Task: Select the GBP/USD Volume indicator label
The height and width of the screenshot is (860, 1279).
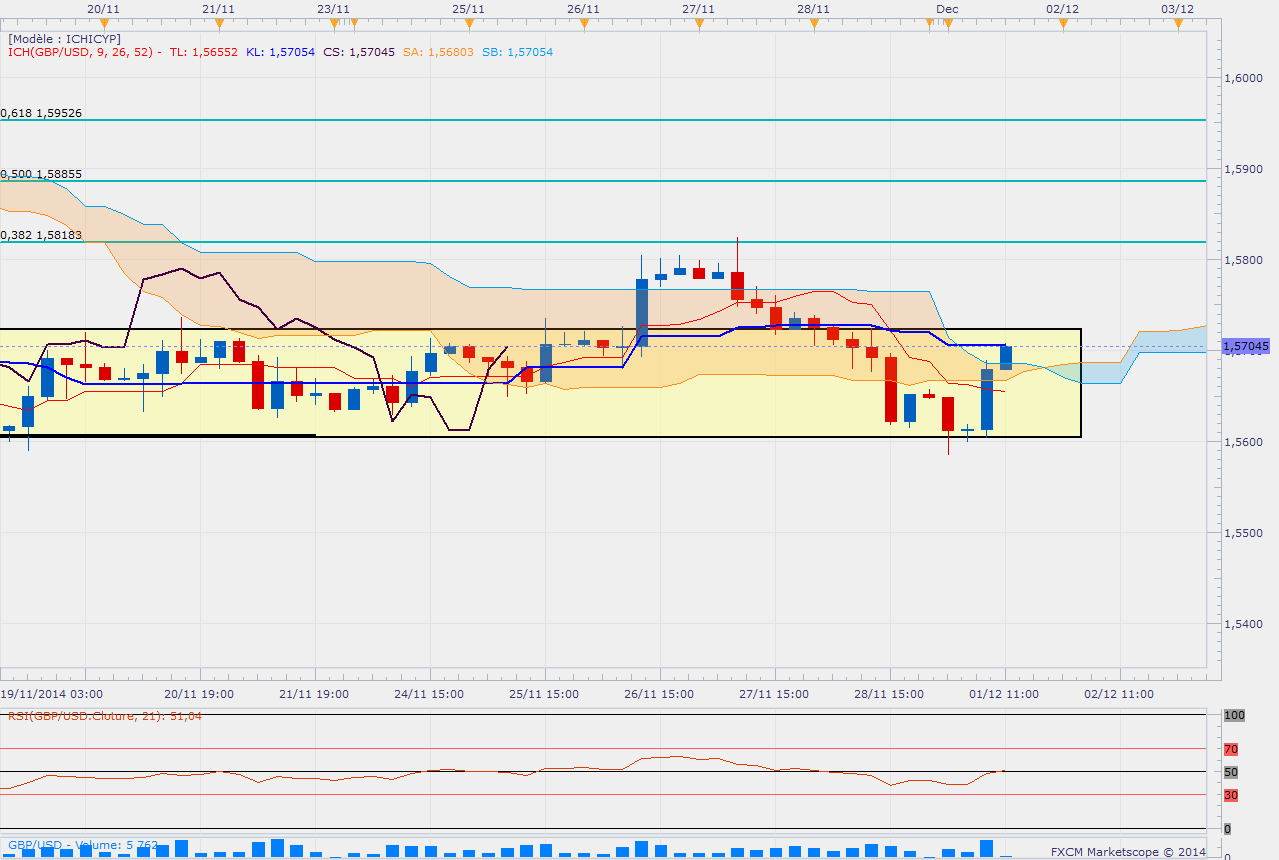Action: [x=81, y=845]
